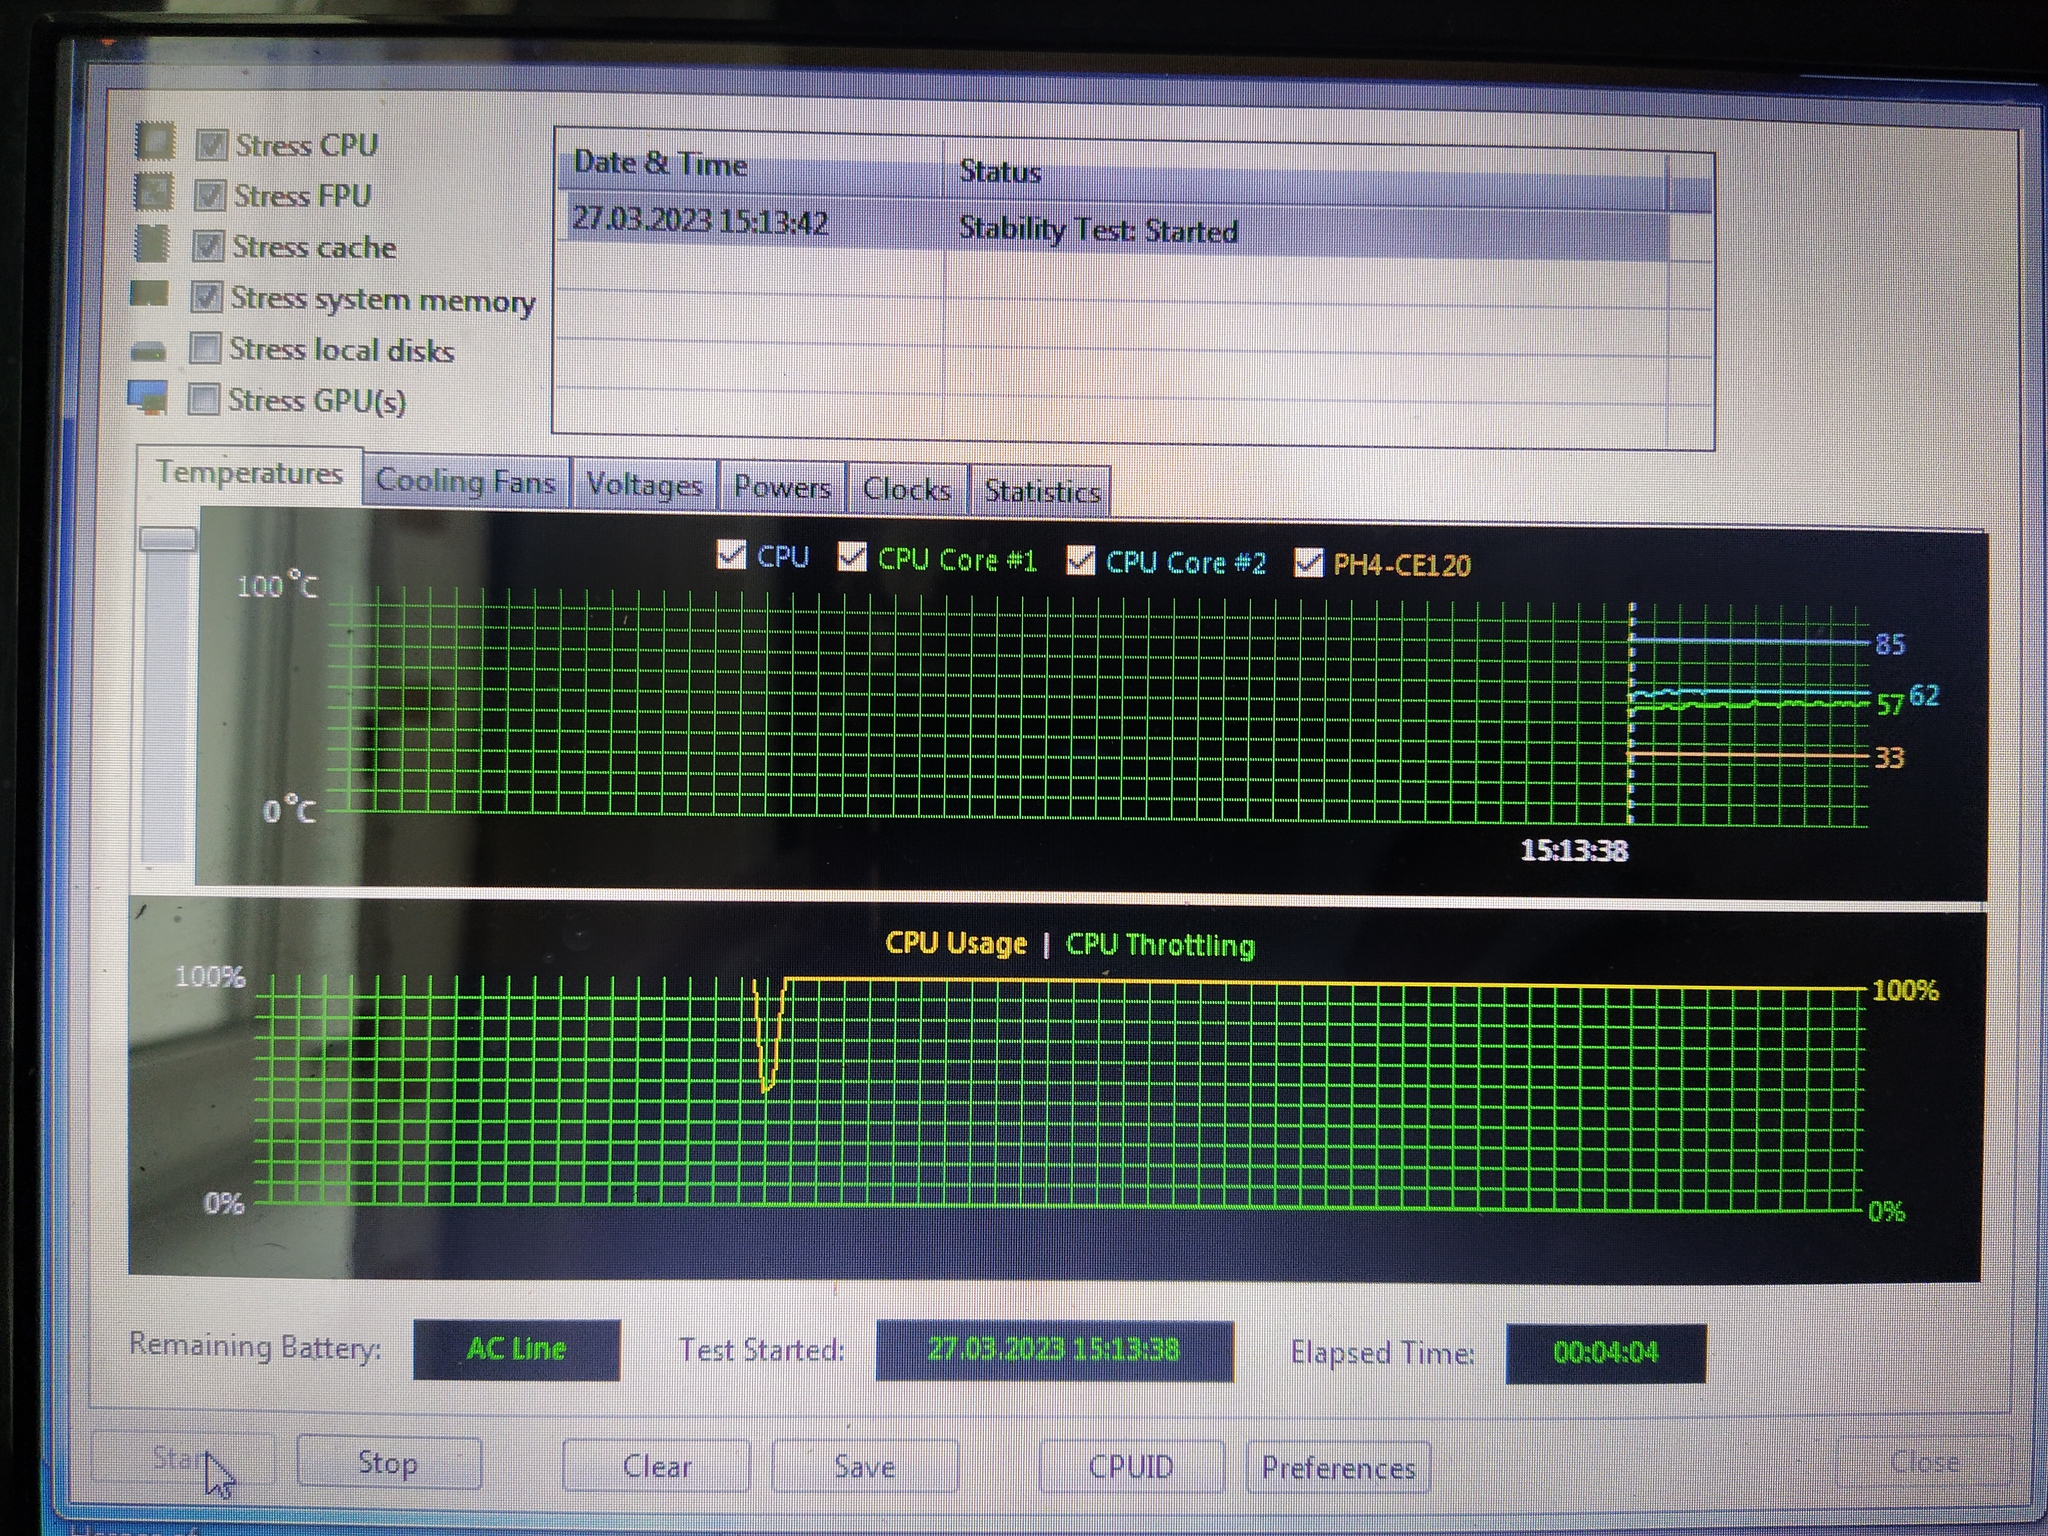Click the Close button at bottom right
2048x1536 pixels.
pos(1924,1463)
